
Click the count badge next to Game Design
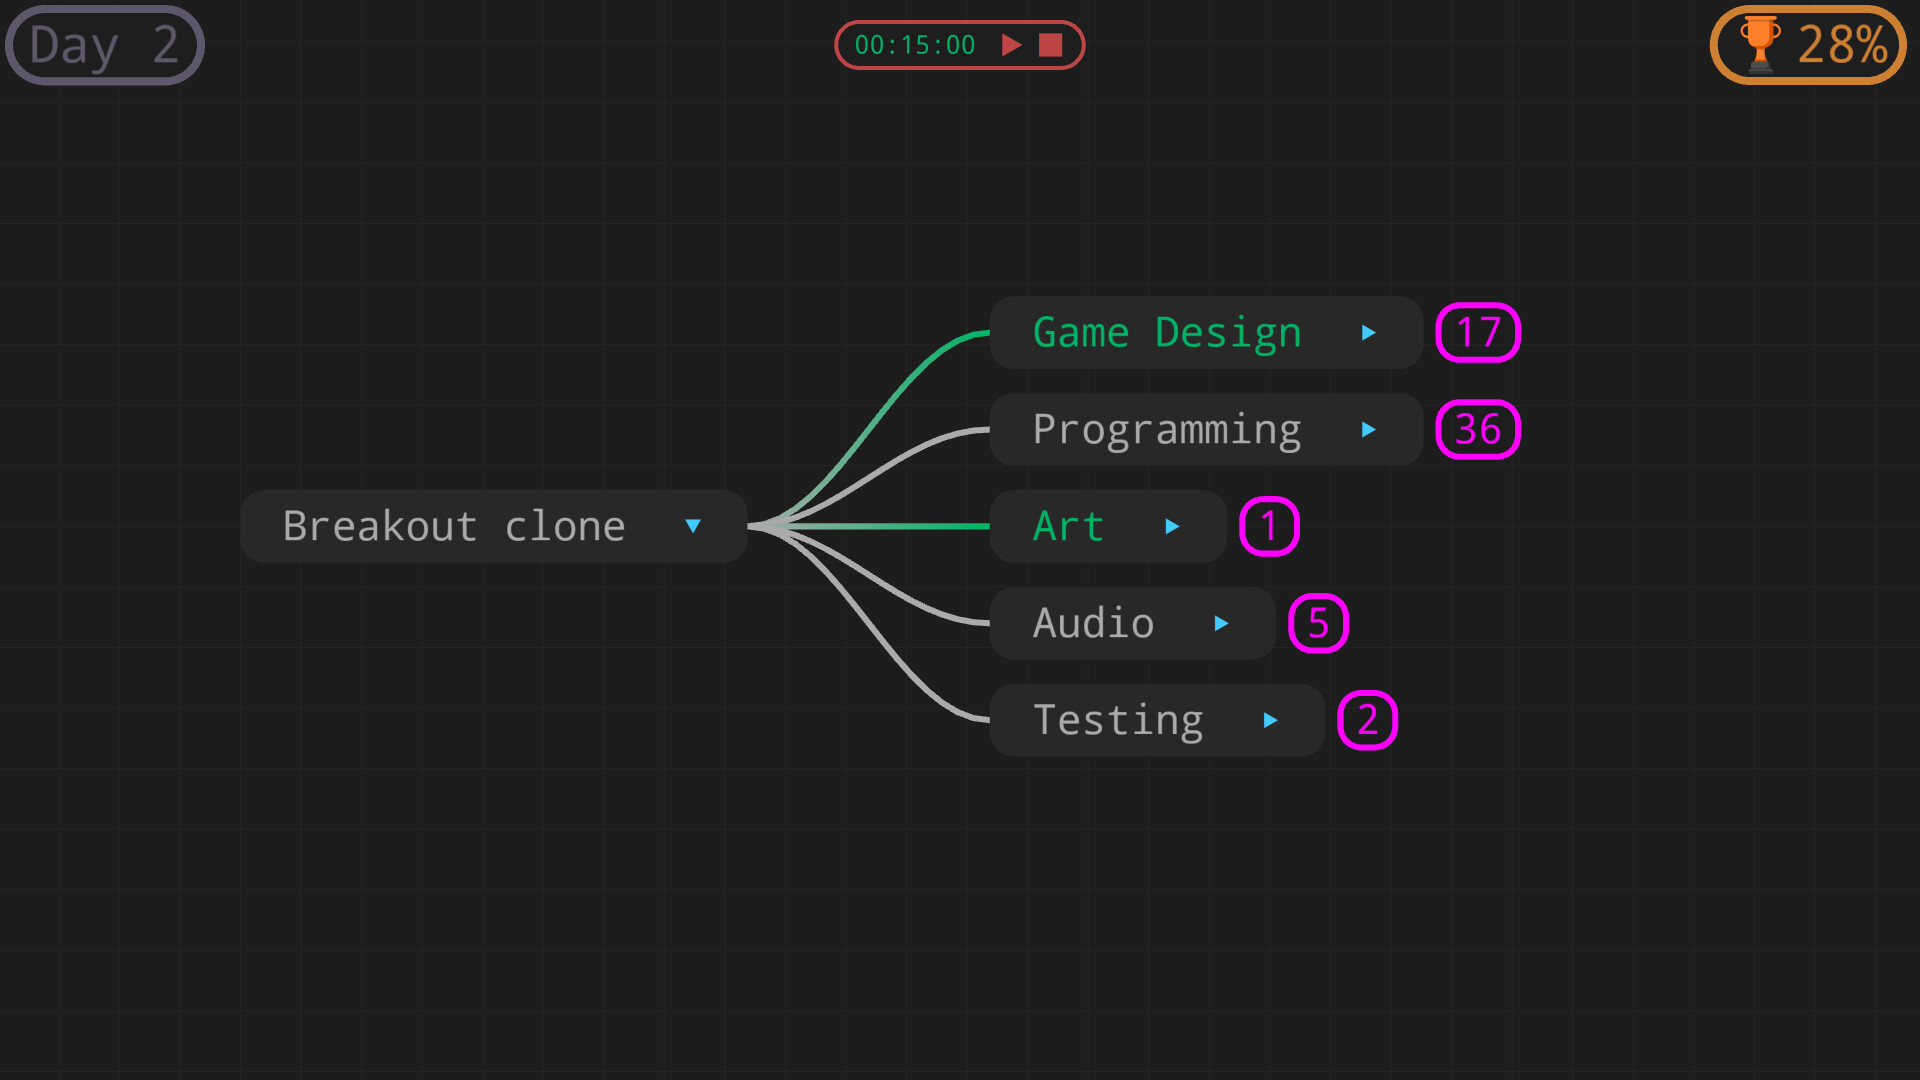click(x=1477, y=333)
